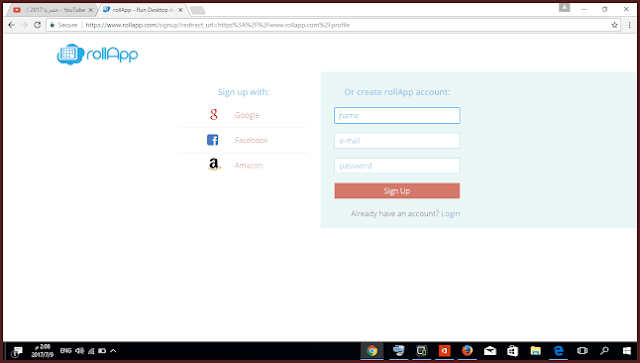This screenshot has height=363, width=640.
Task: Reload the current page
Action: [x=37, y=25]
